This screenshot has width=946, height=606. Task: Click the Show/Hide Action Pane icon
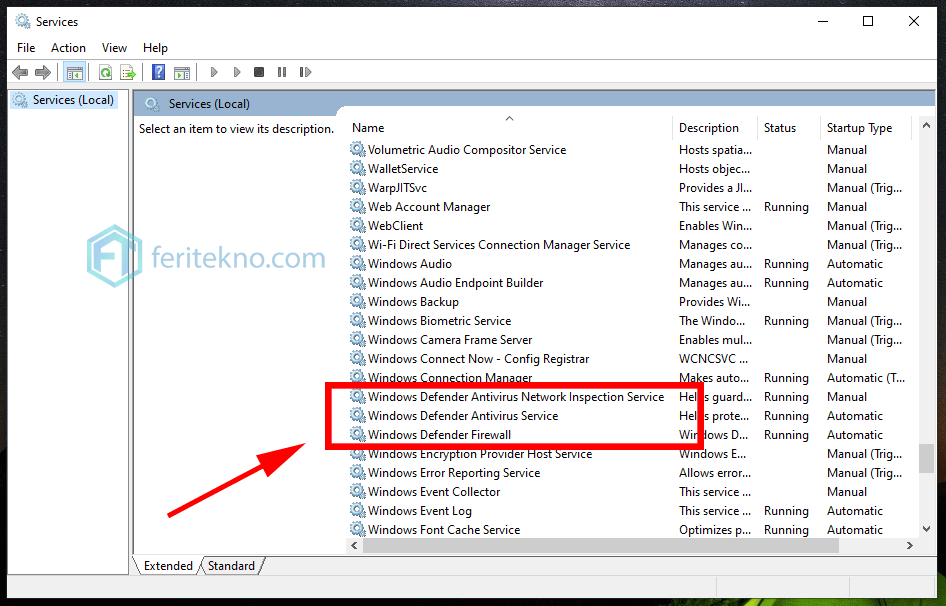pyautogui.click(x=182, y=72)
